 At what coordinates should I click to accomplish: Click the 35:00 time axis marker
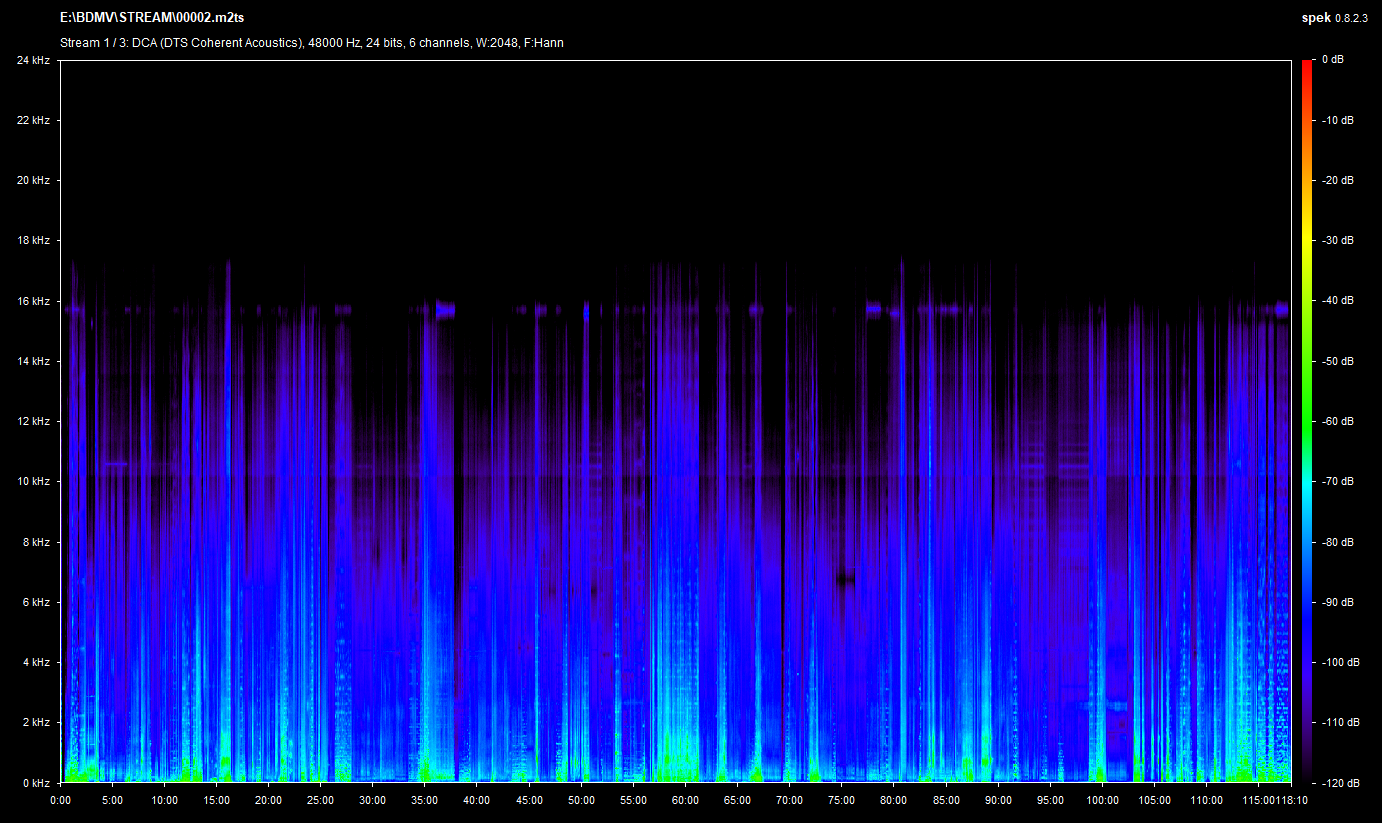pos(425,800)
